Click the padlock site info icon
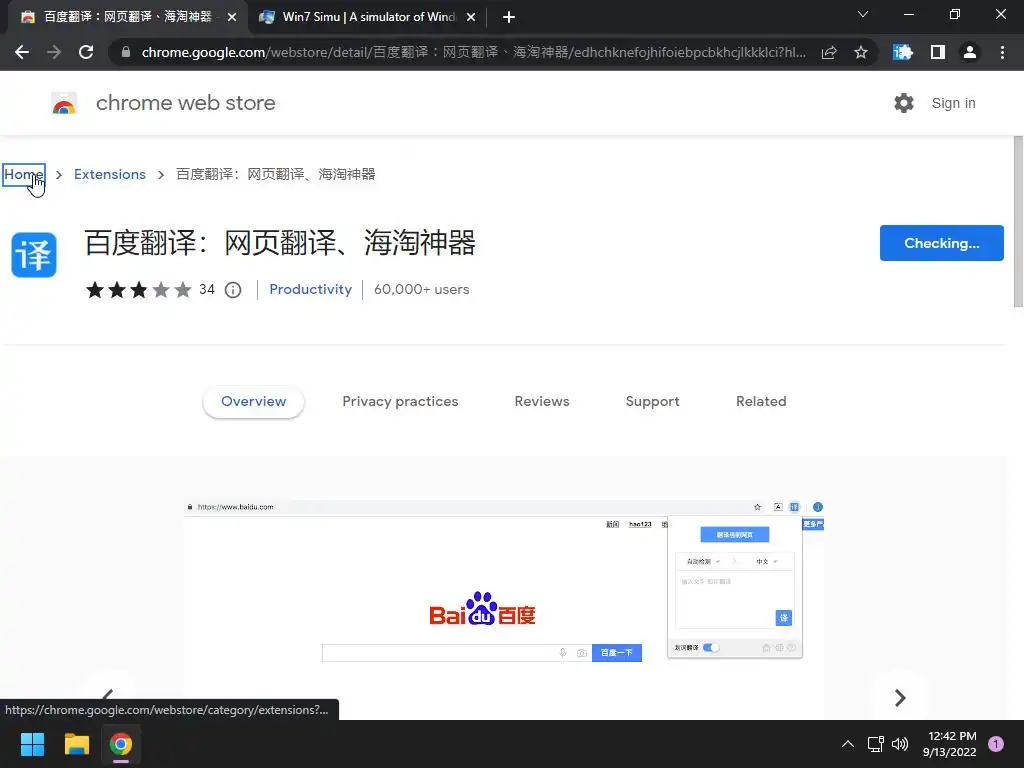This screenshot has width=1024, height=768. click(x=126, y=52)
